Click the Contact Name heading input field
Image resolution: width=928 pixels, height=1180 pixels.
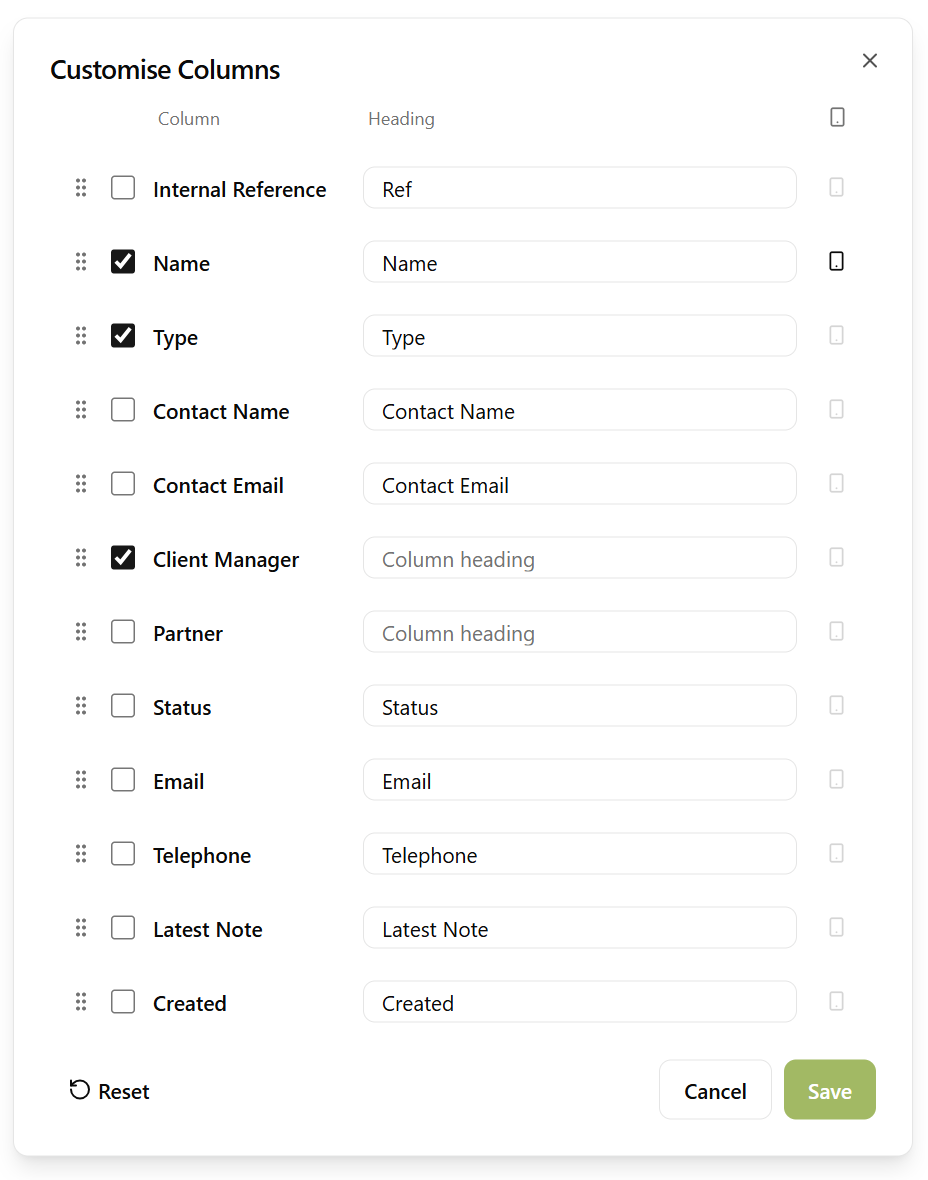580,410
